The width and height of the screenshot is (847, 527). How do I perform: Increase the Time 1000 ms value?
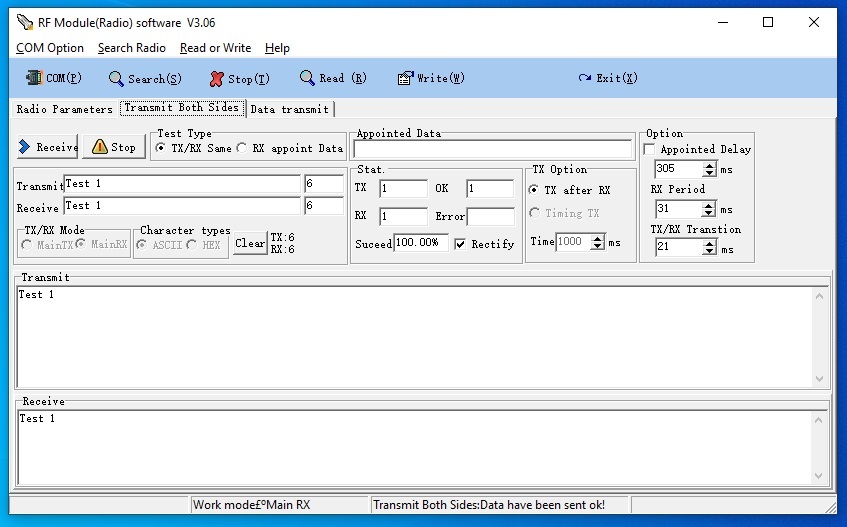pyautogui.click(x=597, y=238)
